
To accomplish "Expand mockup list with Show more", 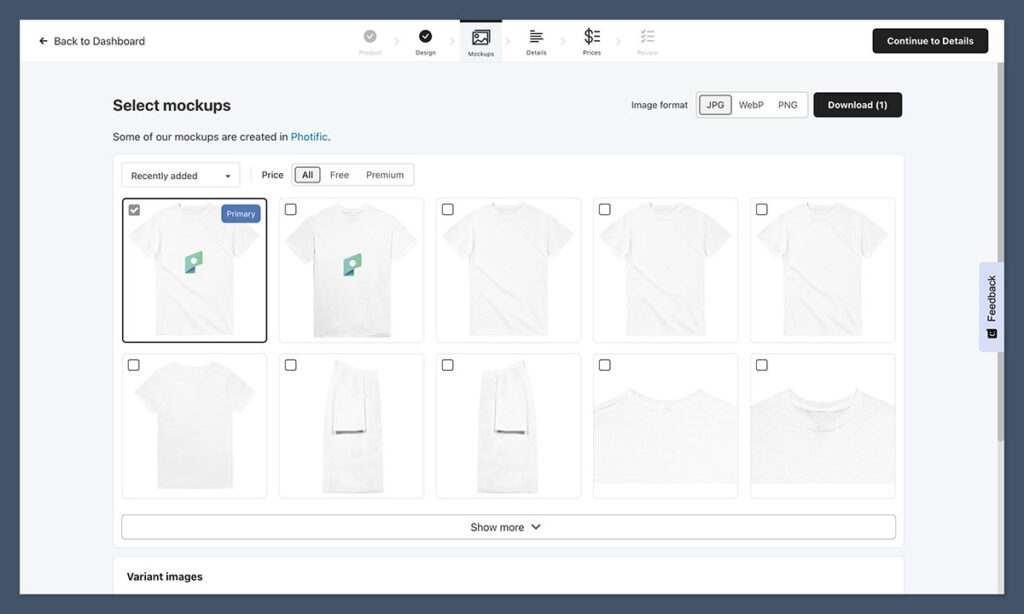I will tap(508, 527).
